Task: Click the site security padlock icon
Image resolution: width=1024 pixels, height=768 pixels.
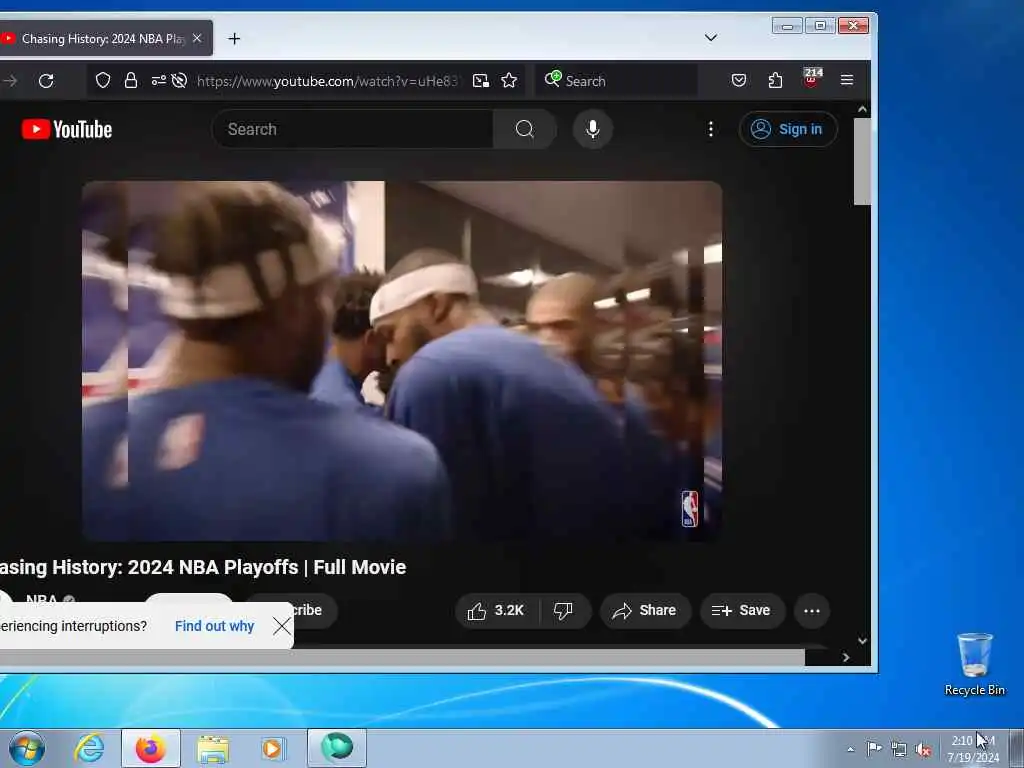Action: (131, 80)
